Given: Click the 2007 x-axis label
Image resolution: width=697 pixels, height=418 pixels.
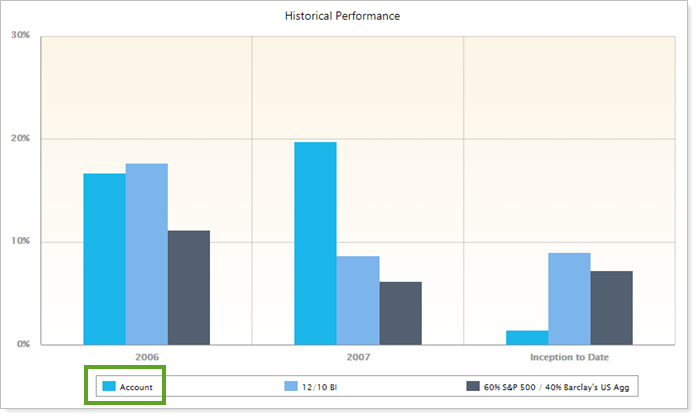Looking at the screenshot, I should point(357,356).
